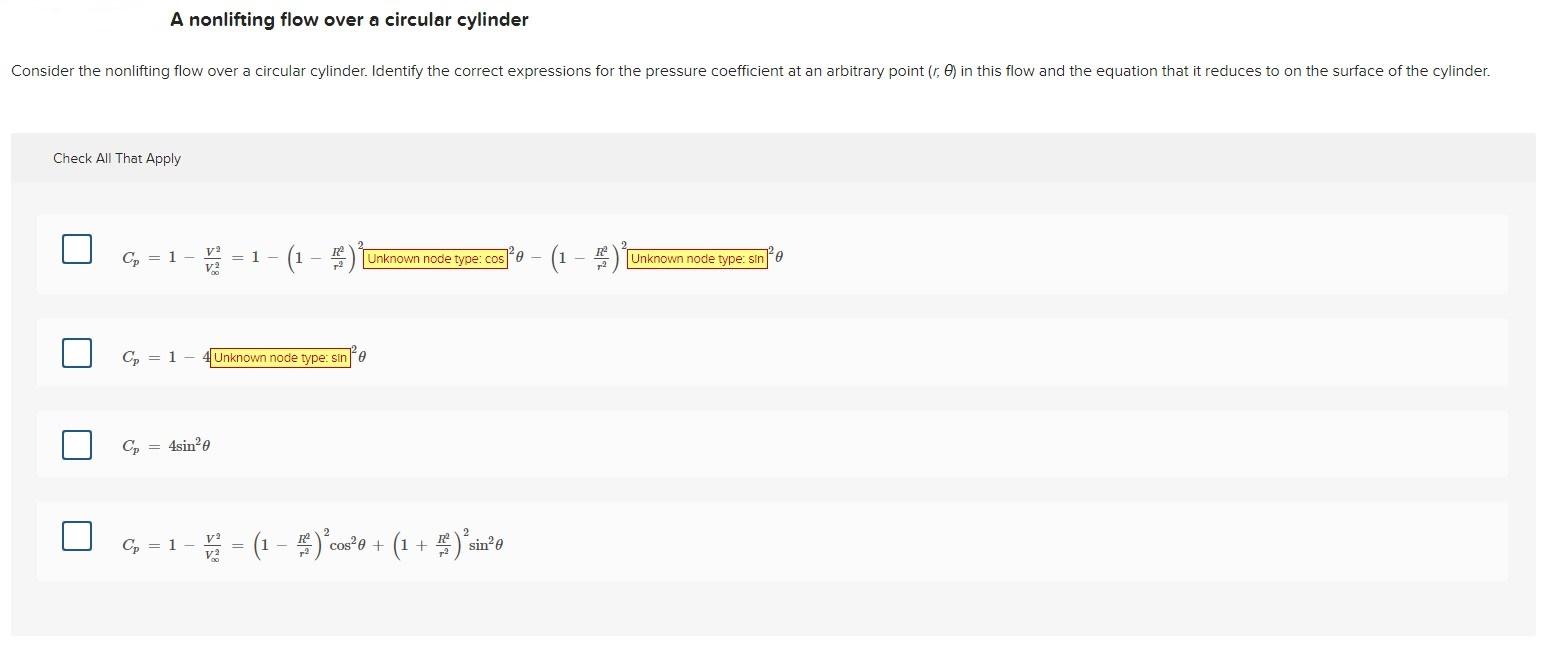Image resolution: width=1566 pixels, height=670 pixels.
Task: Click the fourth answer's full equation expression
Action: pos(313,543)
